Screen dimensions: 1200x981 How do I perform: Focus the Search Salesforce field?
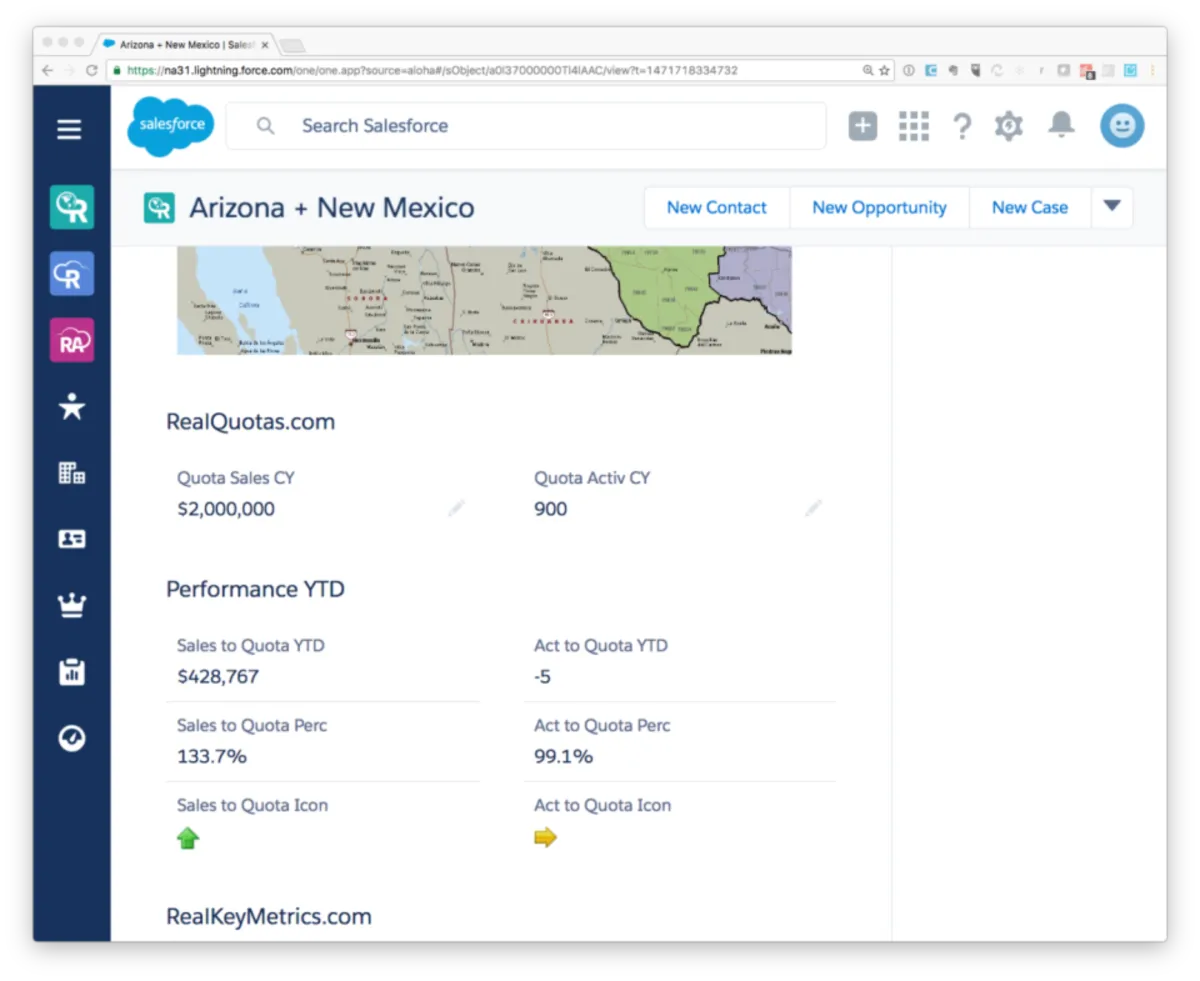coord(527,126)
